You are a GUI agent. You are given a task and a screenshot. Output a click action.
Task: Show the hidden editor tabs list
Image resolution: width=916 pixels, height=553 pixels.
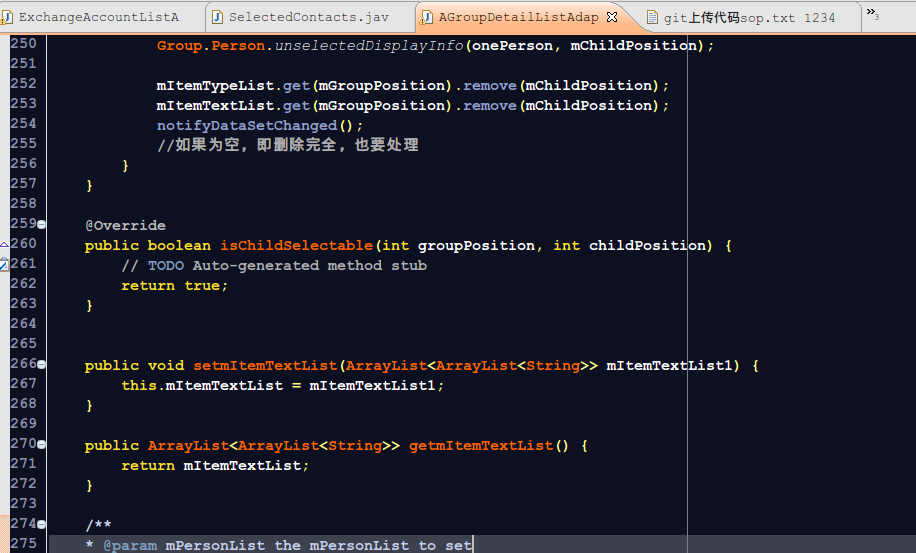[x=873, y=13]
